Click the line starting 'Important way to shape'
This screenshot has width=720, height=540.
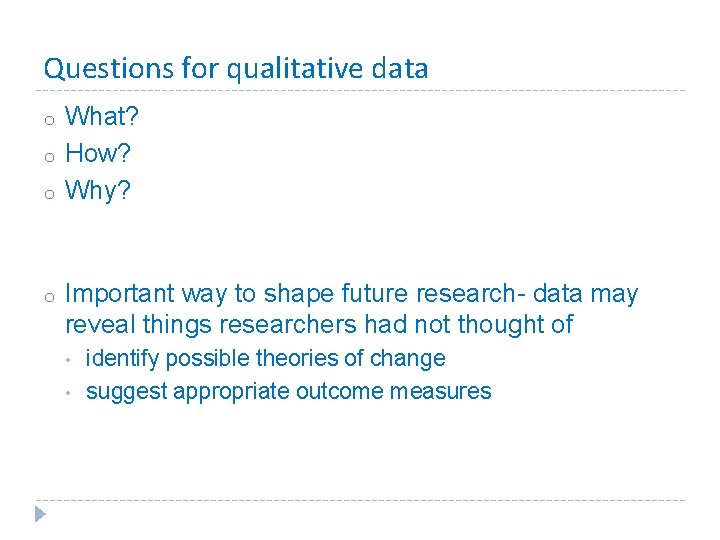[x=351, y=294]
